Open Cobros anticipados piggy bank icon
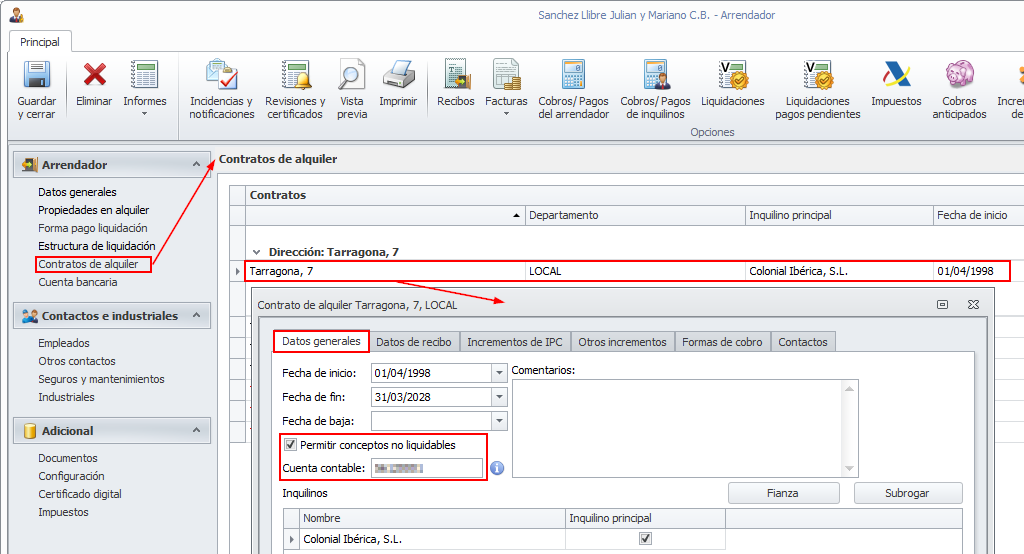 tap(959, 74)
